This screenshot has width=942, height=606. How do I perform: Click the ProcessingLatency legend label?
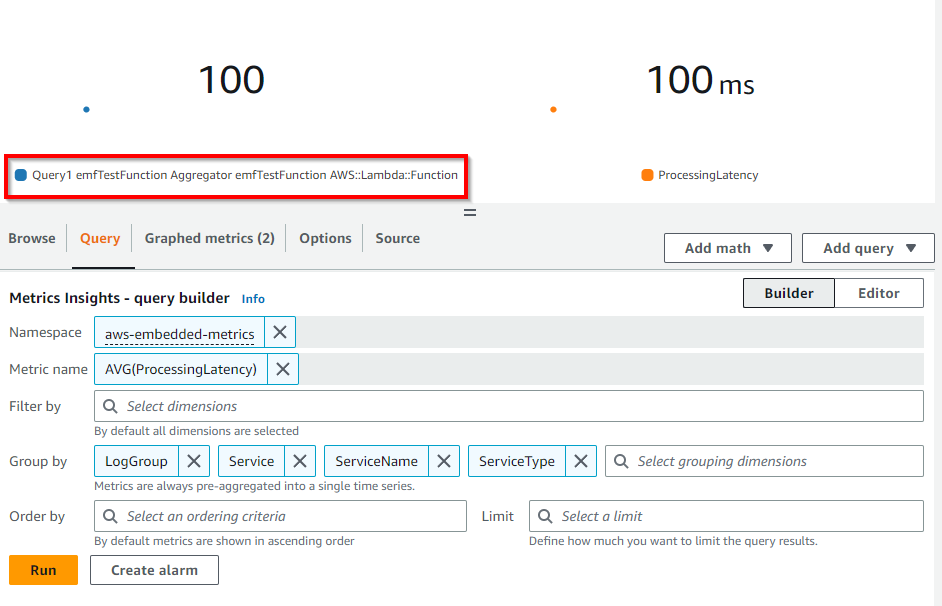708,175
